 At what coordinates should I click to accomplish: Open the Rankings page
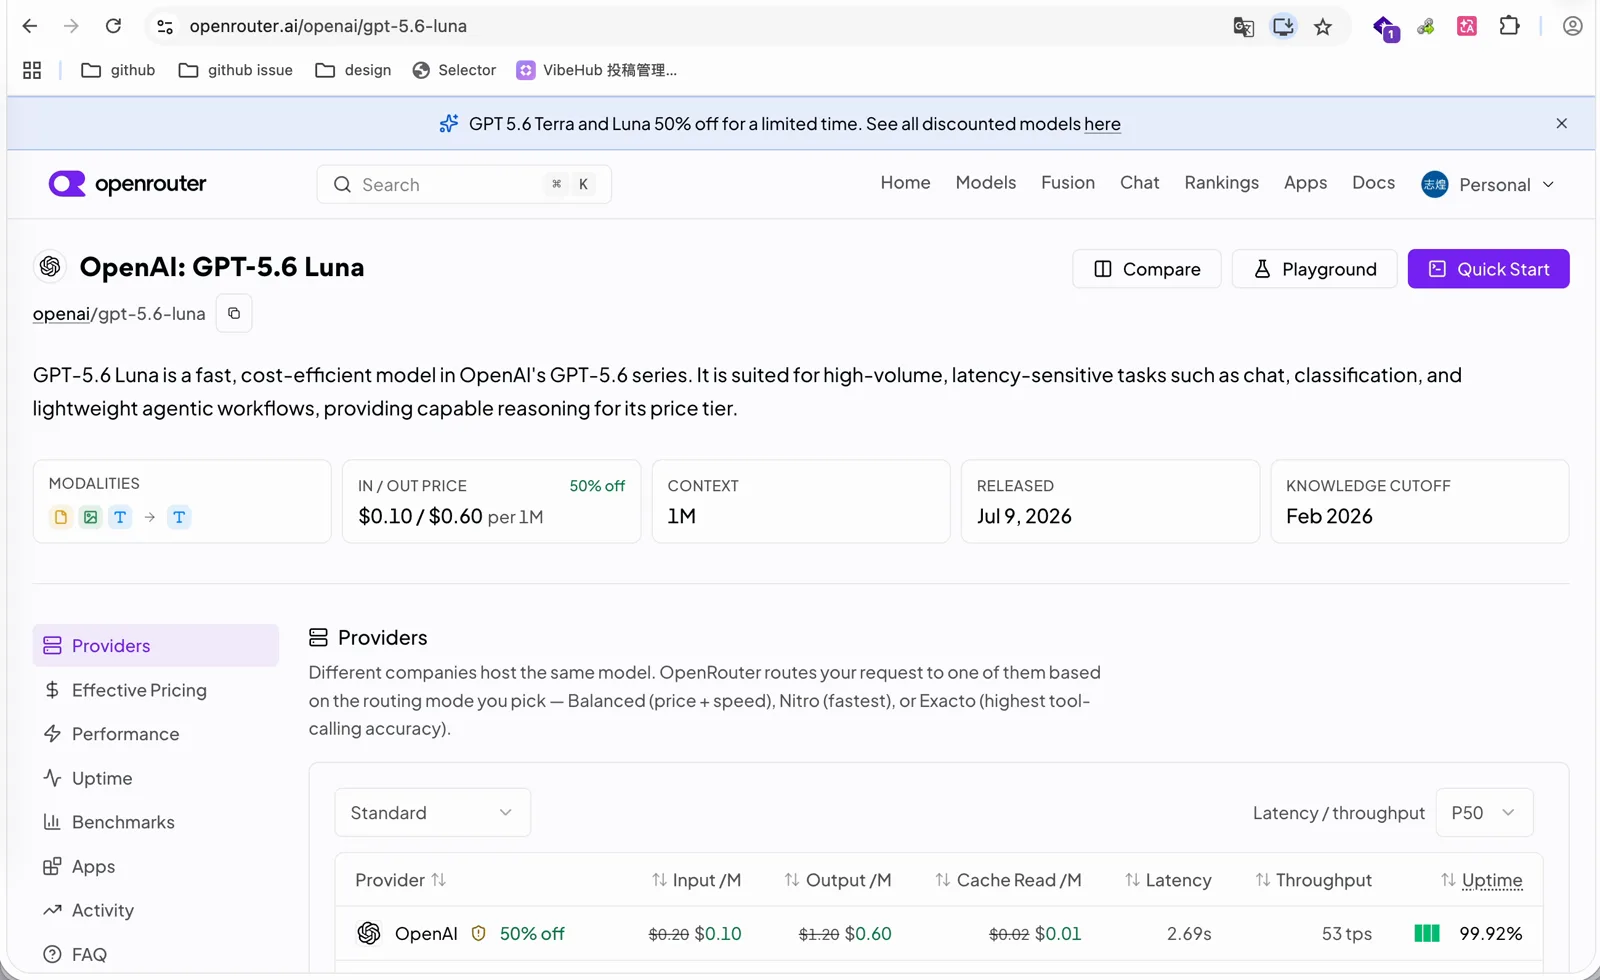[x=1221, y=183]
